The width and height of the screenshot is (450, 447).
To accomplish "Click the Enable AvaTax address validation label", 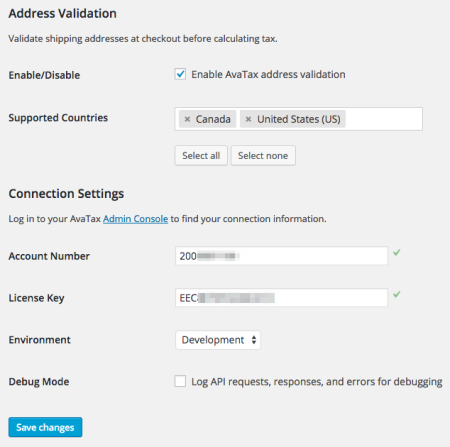I will (x=268, y=74).
